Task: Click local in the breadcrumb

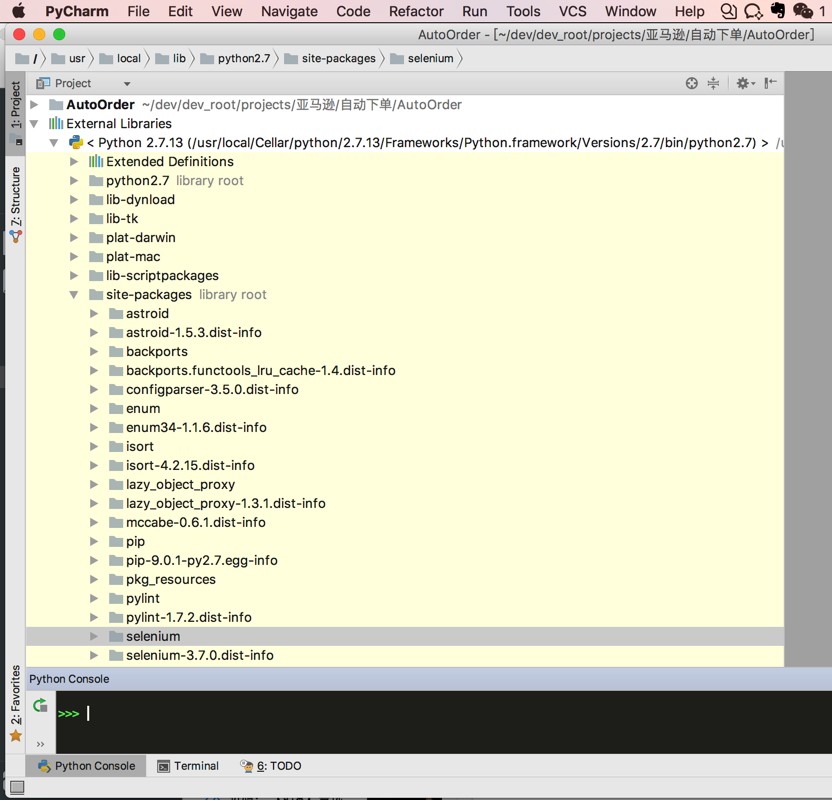Action: [x=128, y=58]
